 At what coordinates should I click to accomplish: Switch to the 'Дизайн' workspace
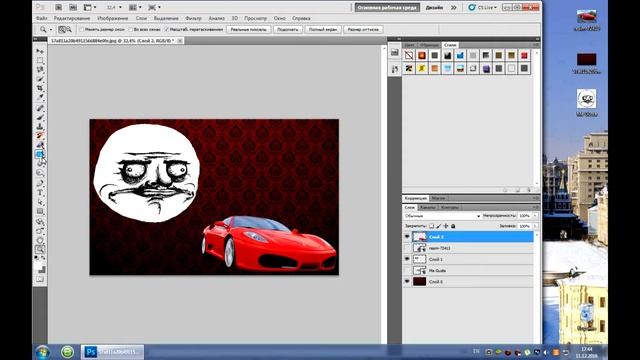(x=434, y=7)
